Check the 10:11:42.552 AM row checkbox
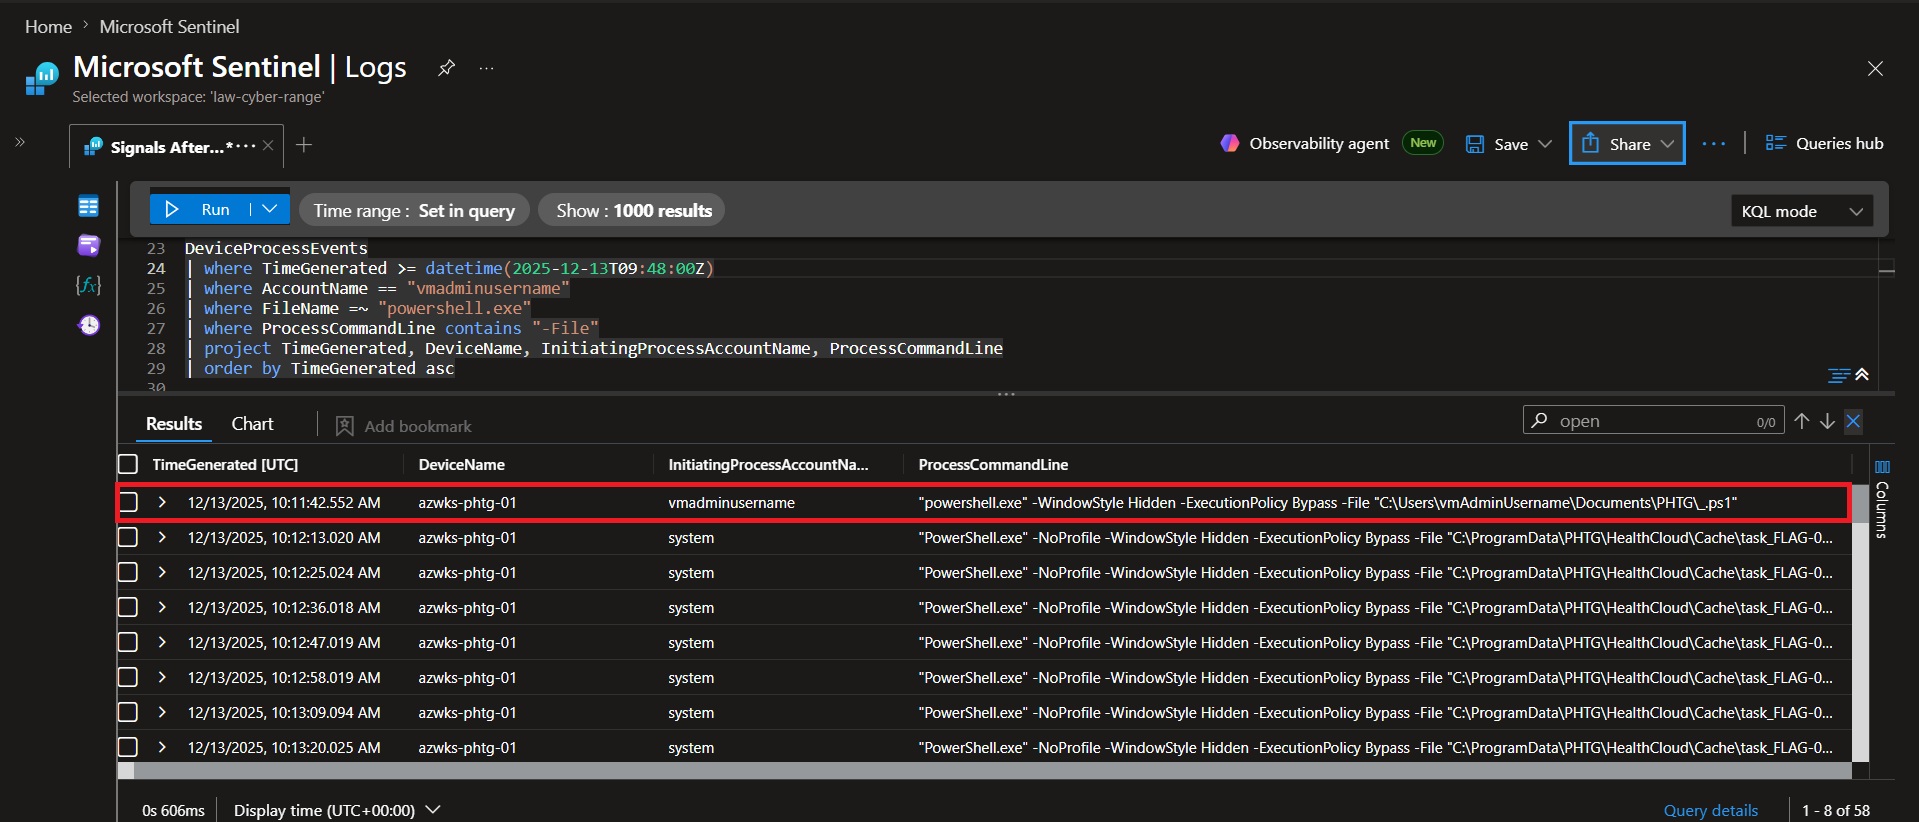 (x=128, y=502)
